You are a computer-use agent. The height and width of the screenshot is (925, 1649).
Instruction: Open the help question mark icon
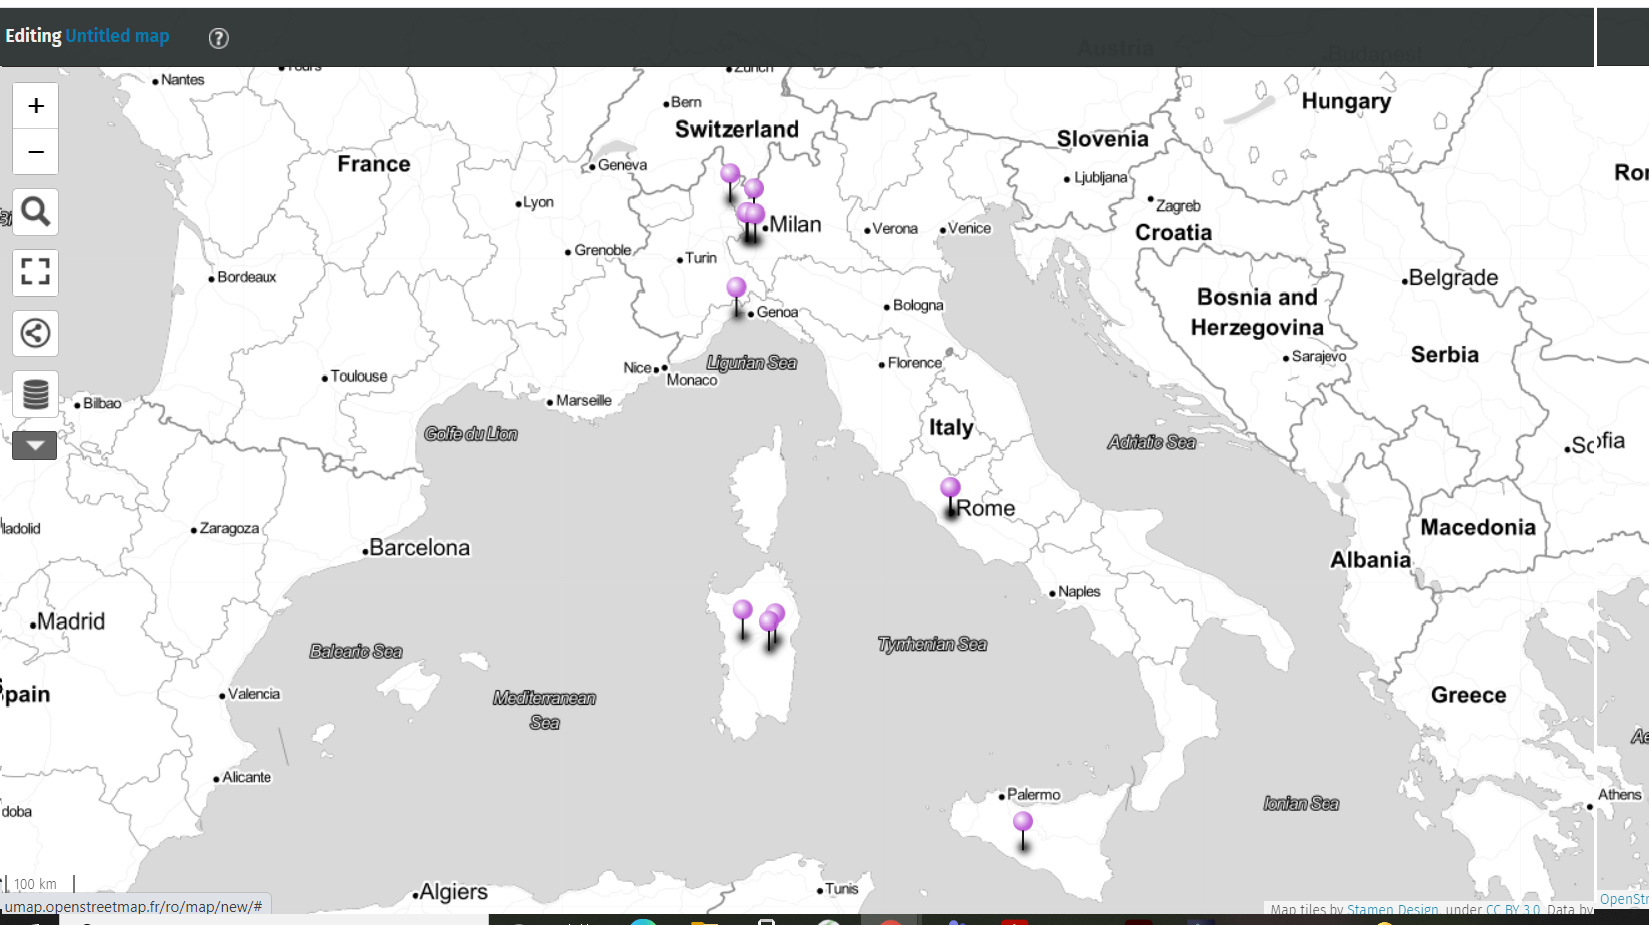click(x=218, y=38)
